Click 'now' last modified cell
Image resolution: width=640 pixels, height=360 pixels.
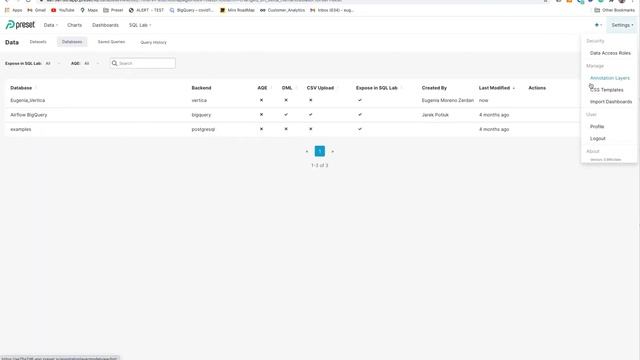tap(484, 100)
